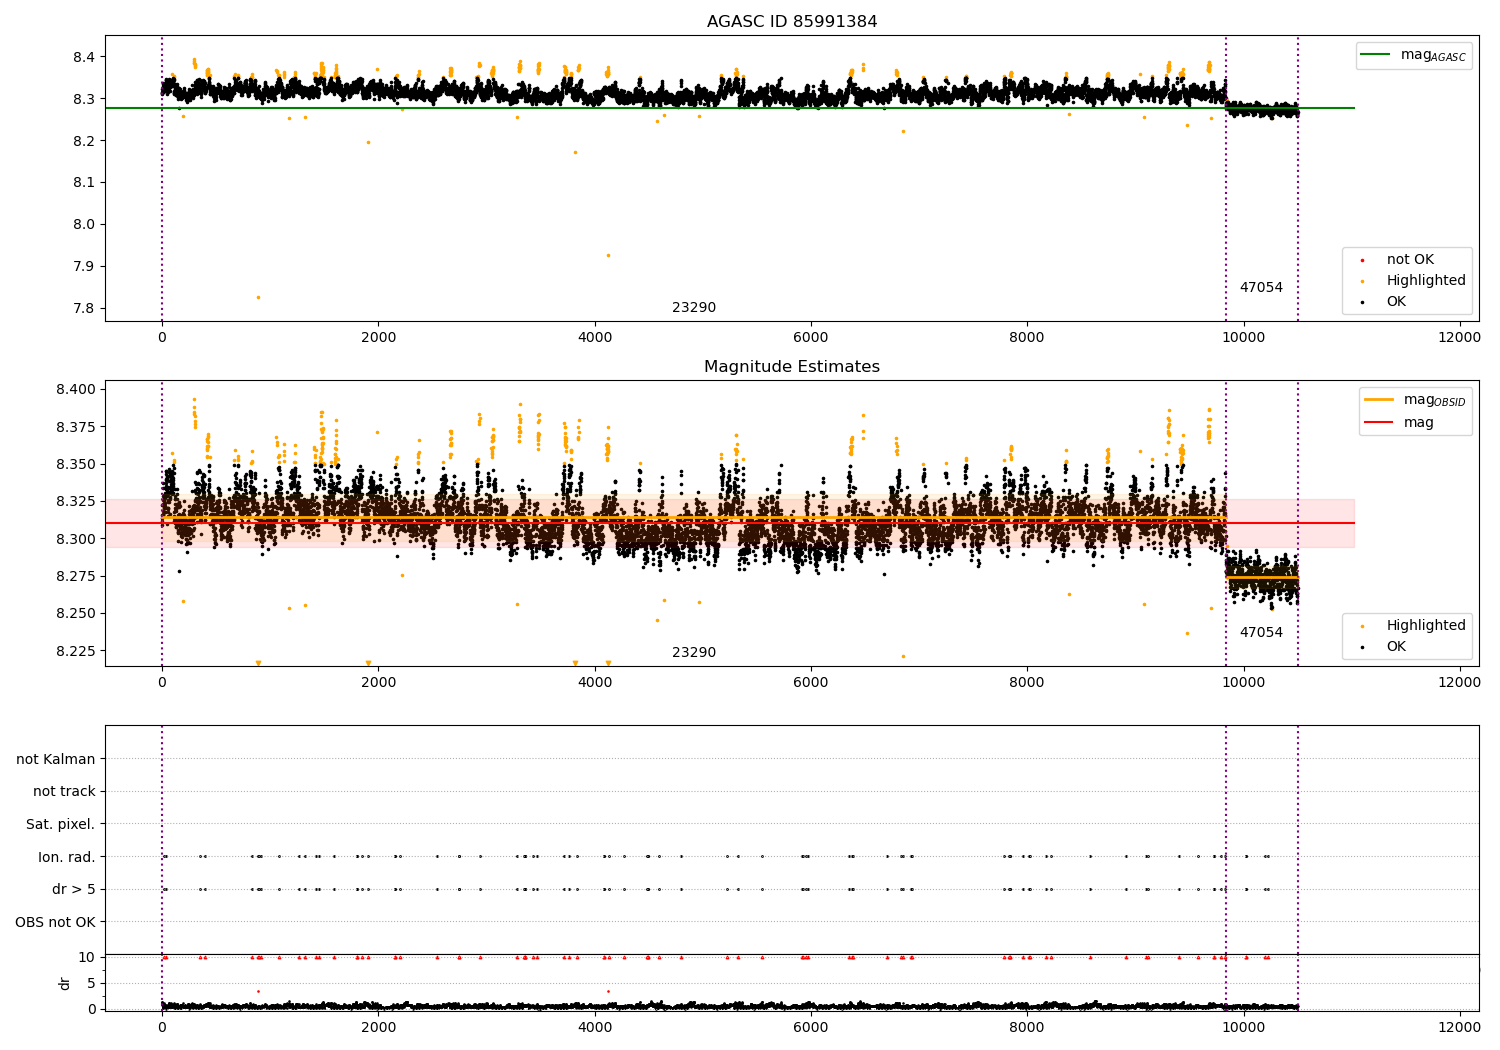Click the 'dr > 5' row label
Screen dimensions: 1500x1050
click(x=74, y=890)
